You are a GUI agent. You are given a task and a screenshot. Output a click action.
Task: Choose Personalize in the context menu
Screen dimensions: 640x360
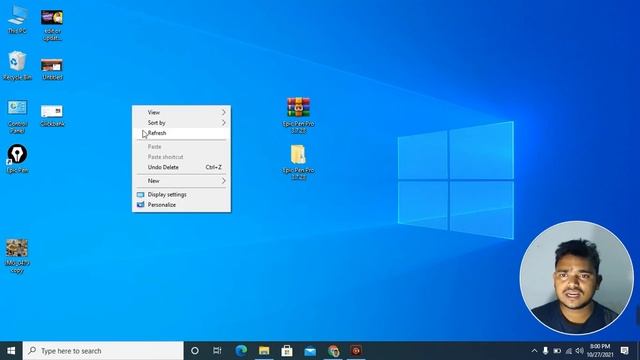(x=181, y=205)
